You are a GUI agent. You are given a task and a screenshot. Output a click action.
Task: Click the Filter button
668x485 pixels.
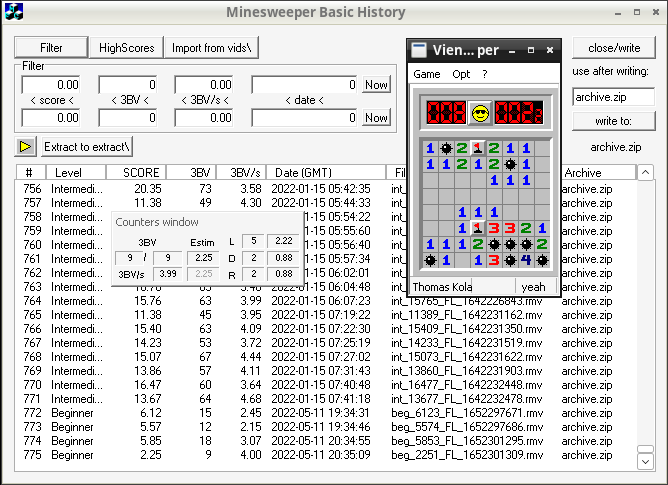point(51,48)
